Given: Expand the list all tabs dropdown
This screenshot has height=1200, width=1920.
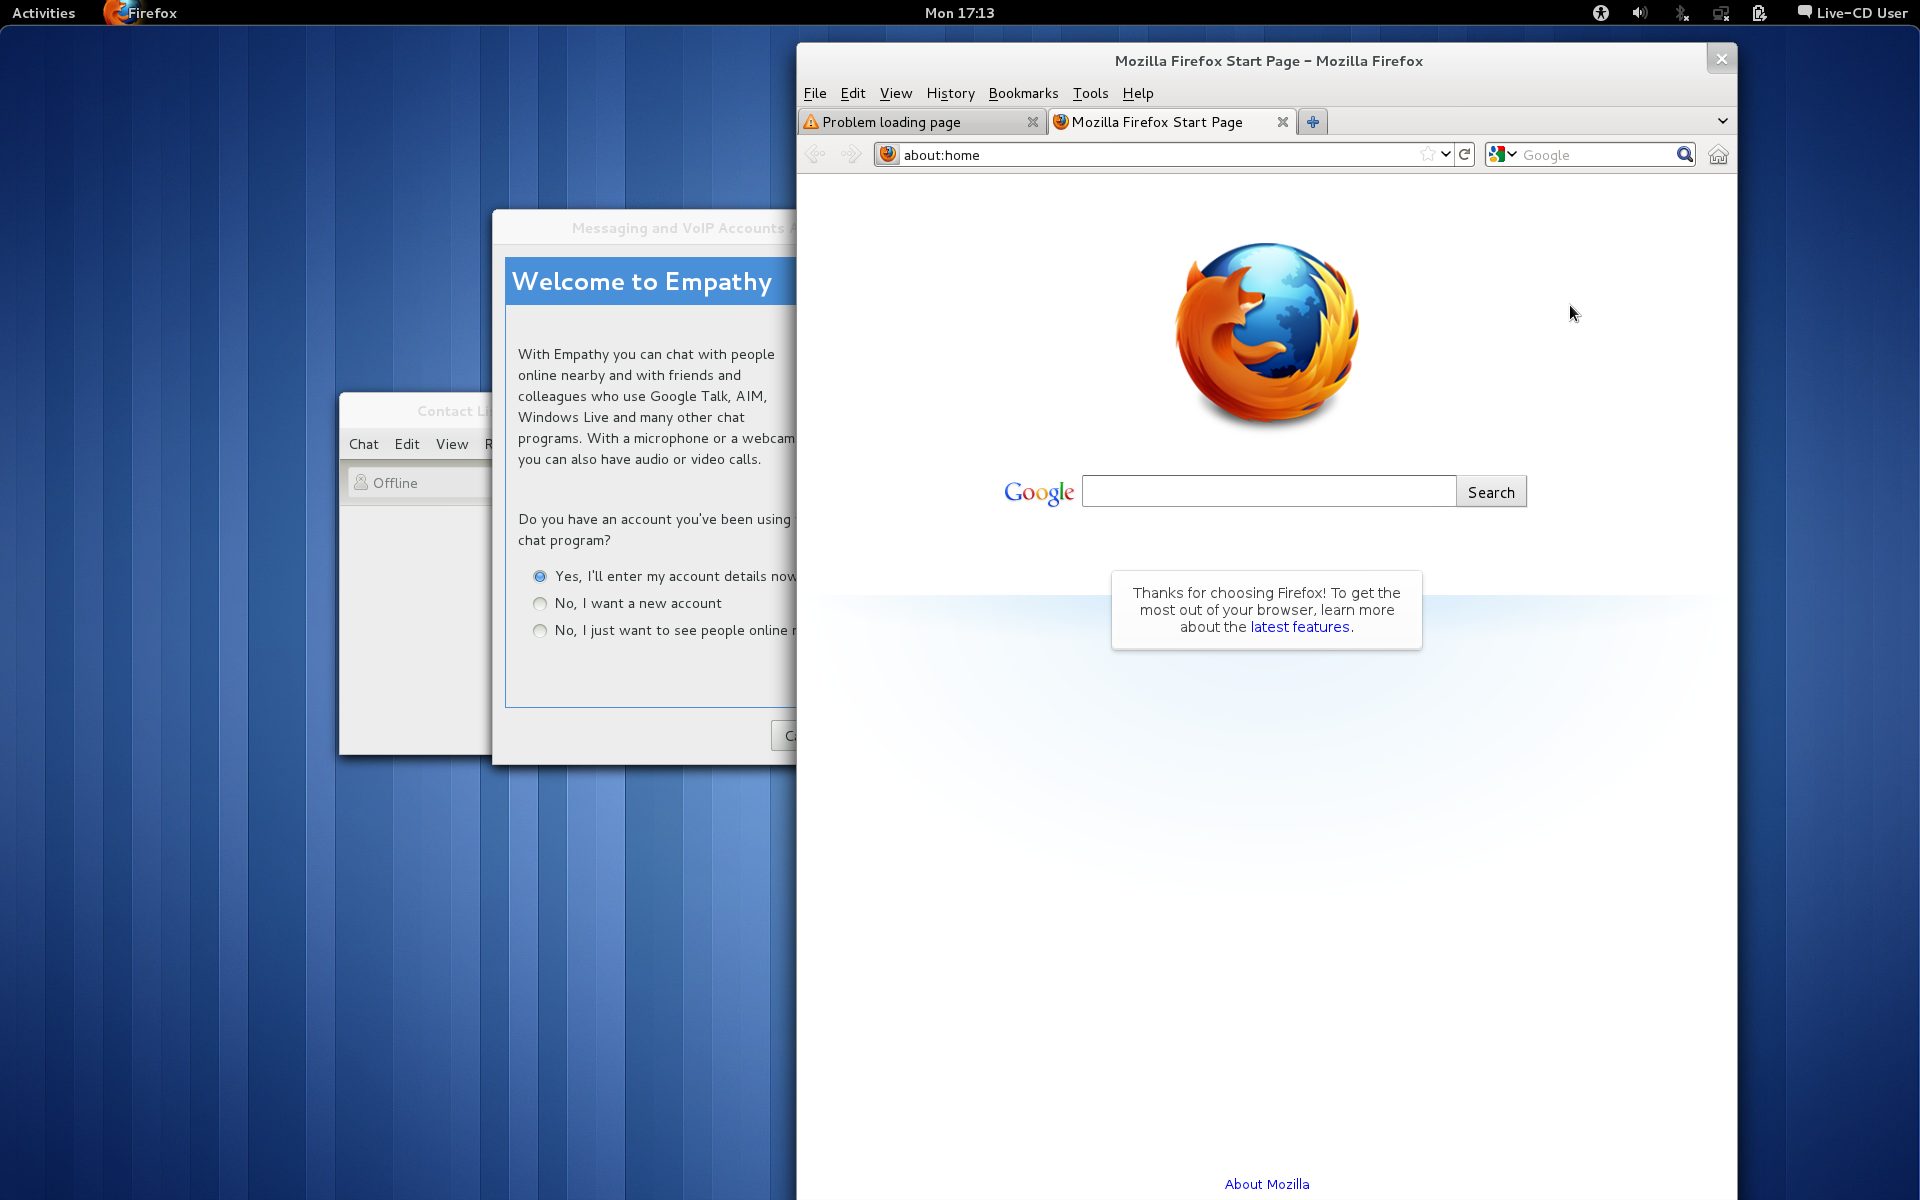Looking at the screenshot, I should (1722, 121).
